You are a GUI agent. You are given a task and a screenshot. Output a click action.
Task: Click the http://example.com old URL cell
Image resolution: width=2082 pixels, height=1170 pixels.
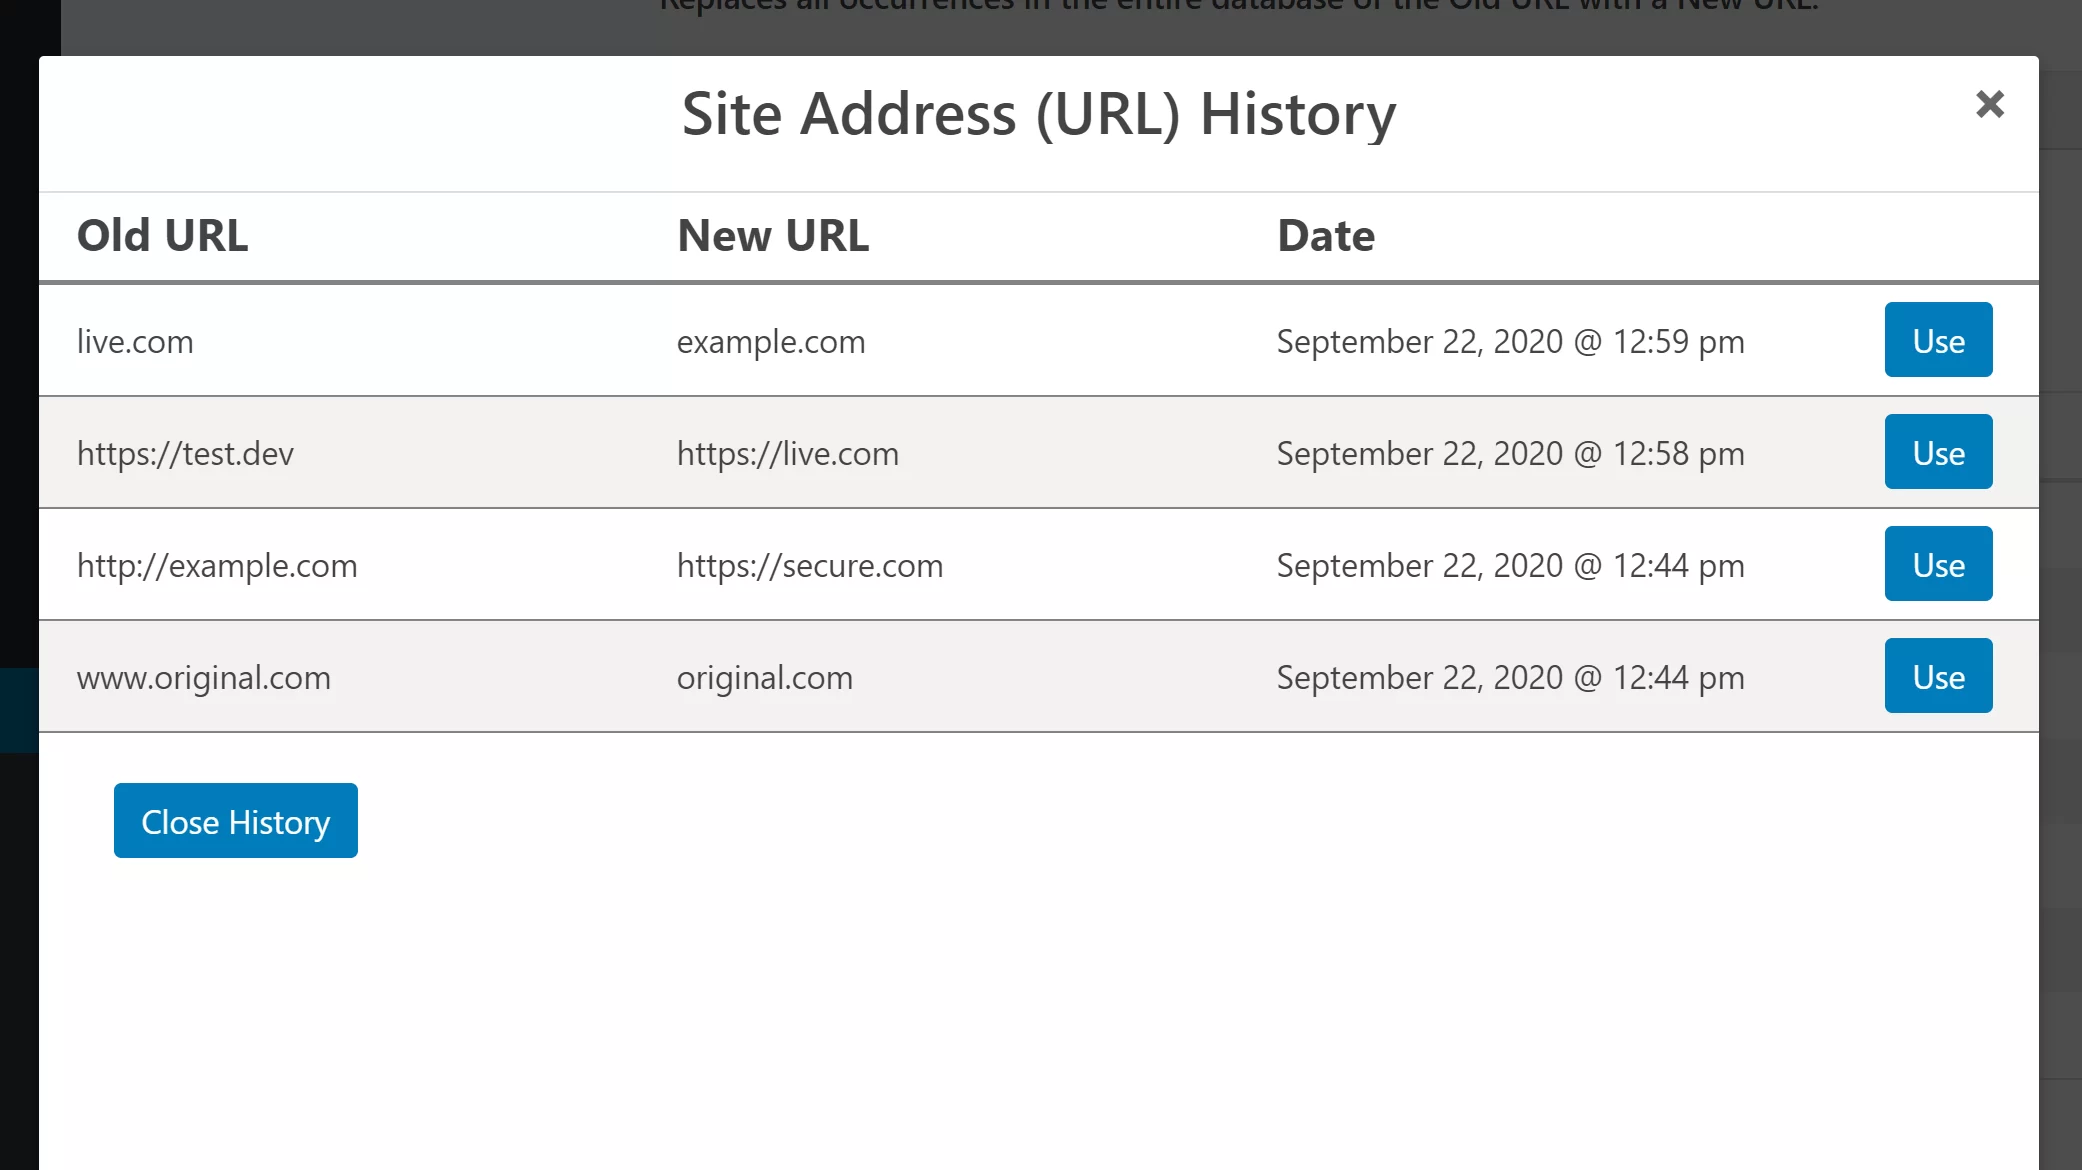(217, 566)
